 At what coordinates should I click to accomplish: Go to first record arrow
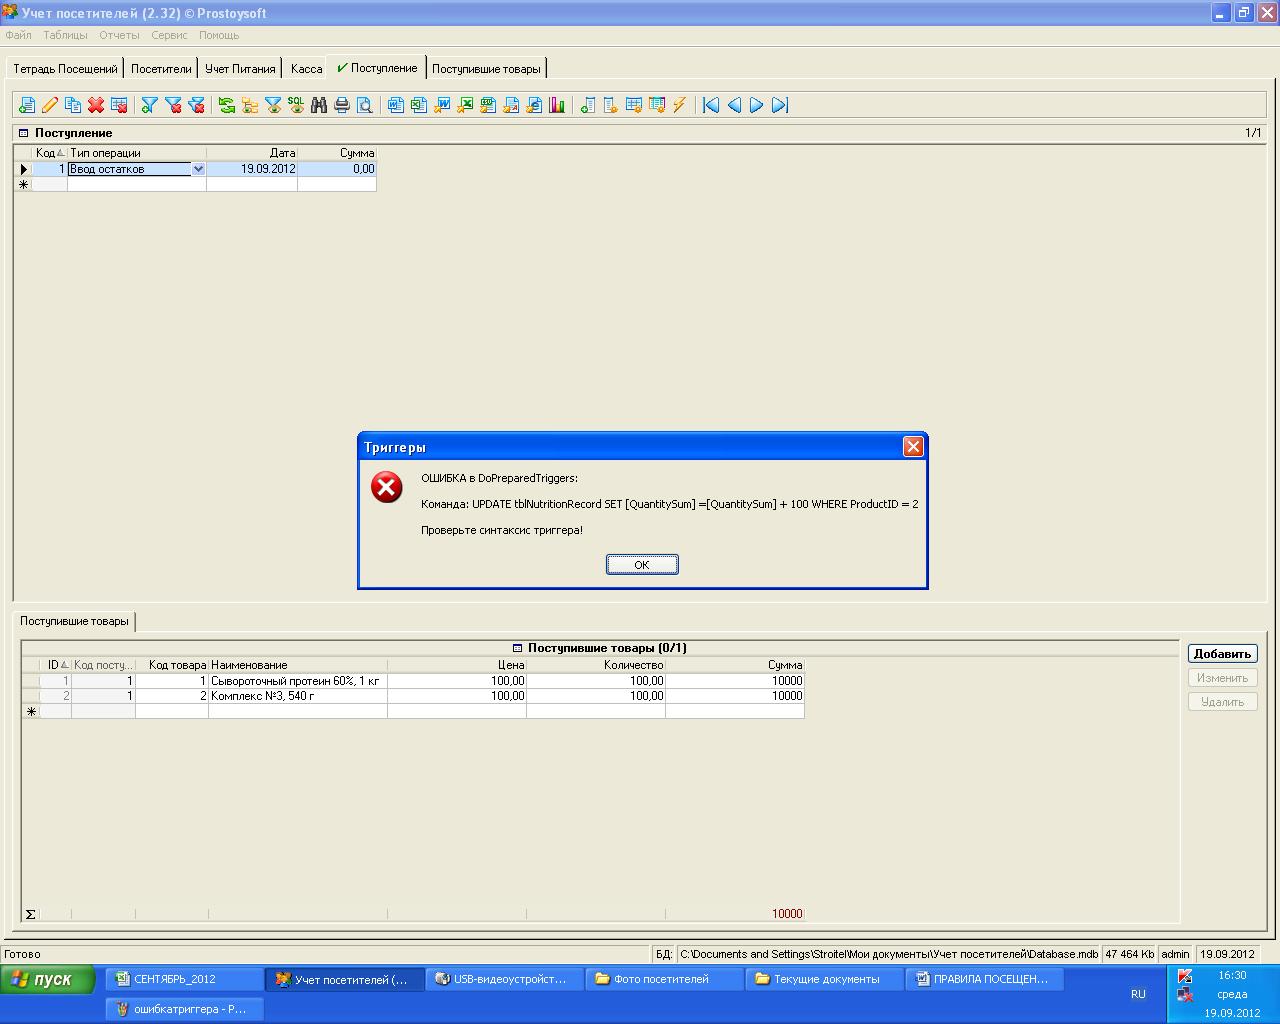[711, 105]
